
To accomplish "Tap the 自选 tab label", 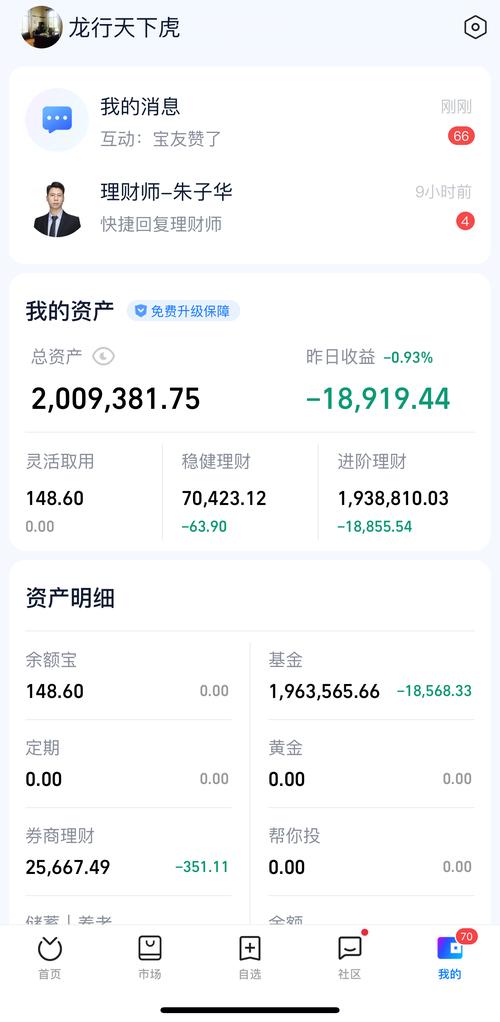I will pyautogui.click(x=250, y=974).
